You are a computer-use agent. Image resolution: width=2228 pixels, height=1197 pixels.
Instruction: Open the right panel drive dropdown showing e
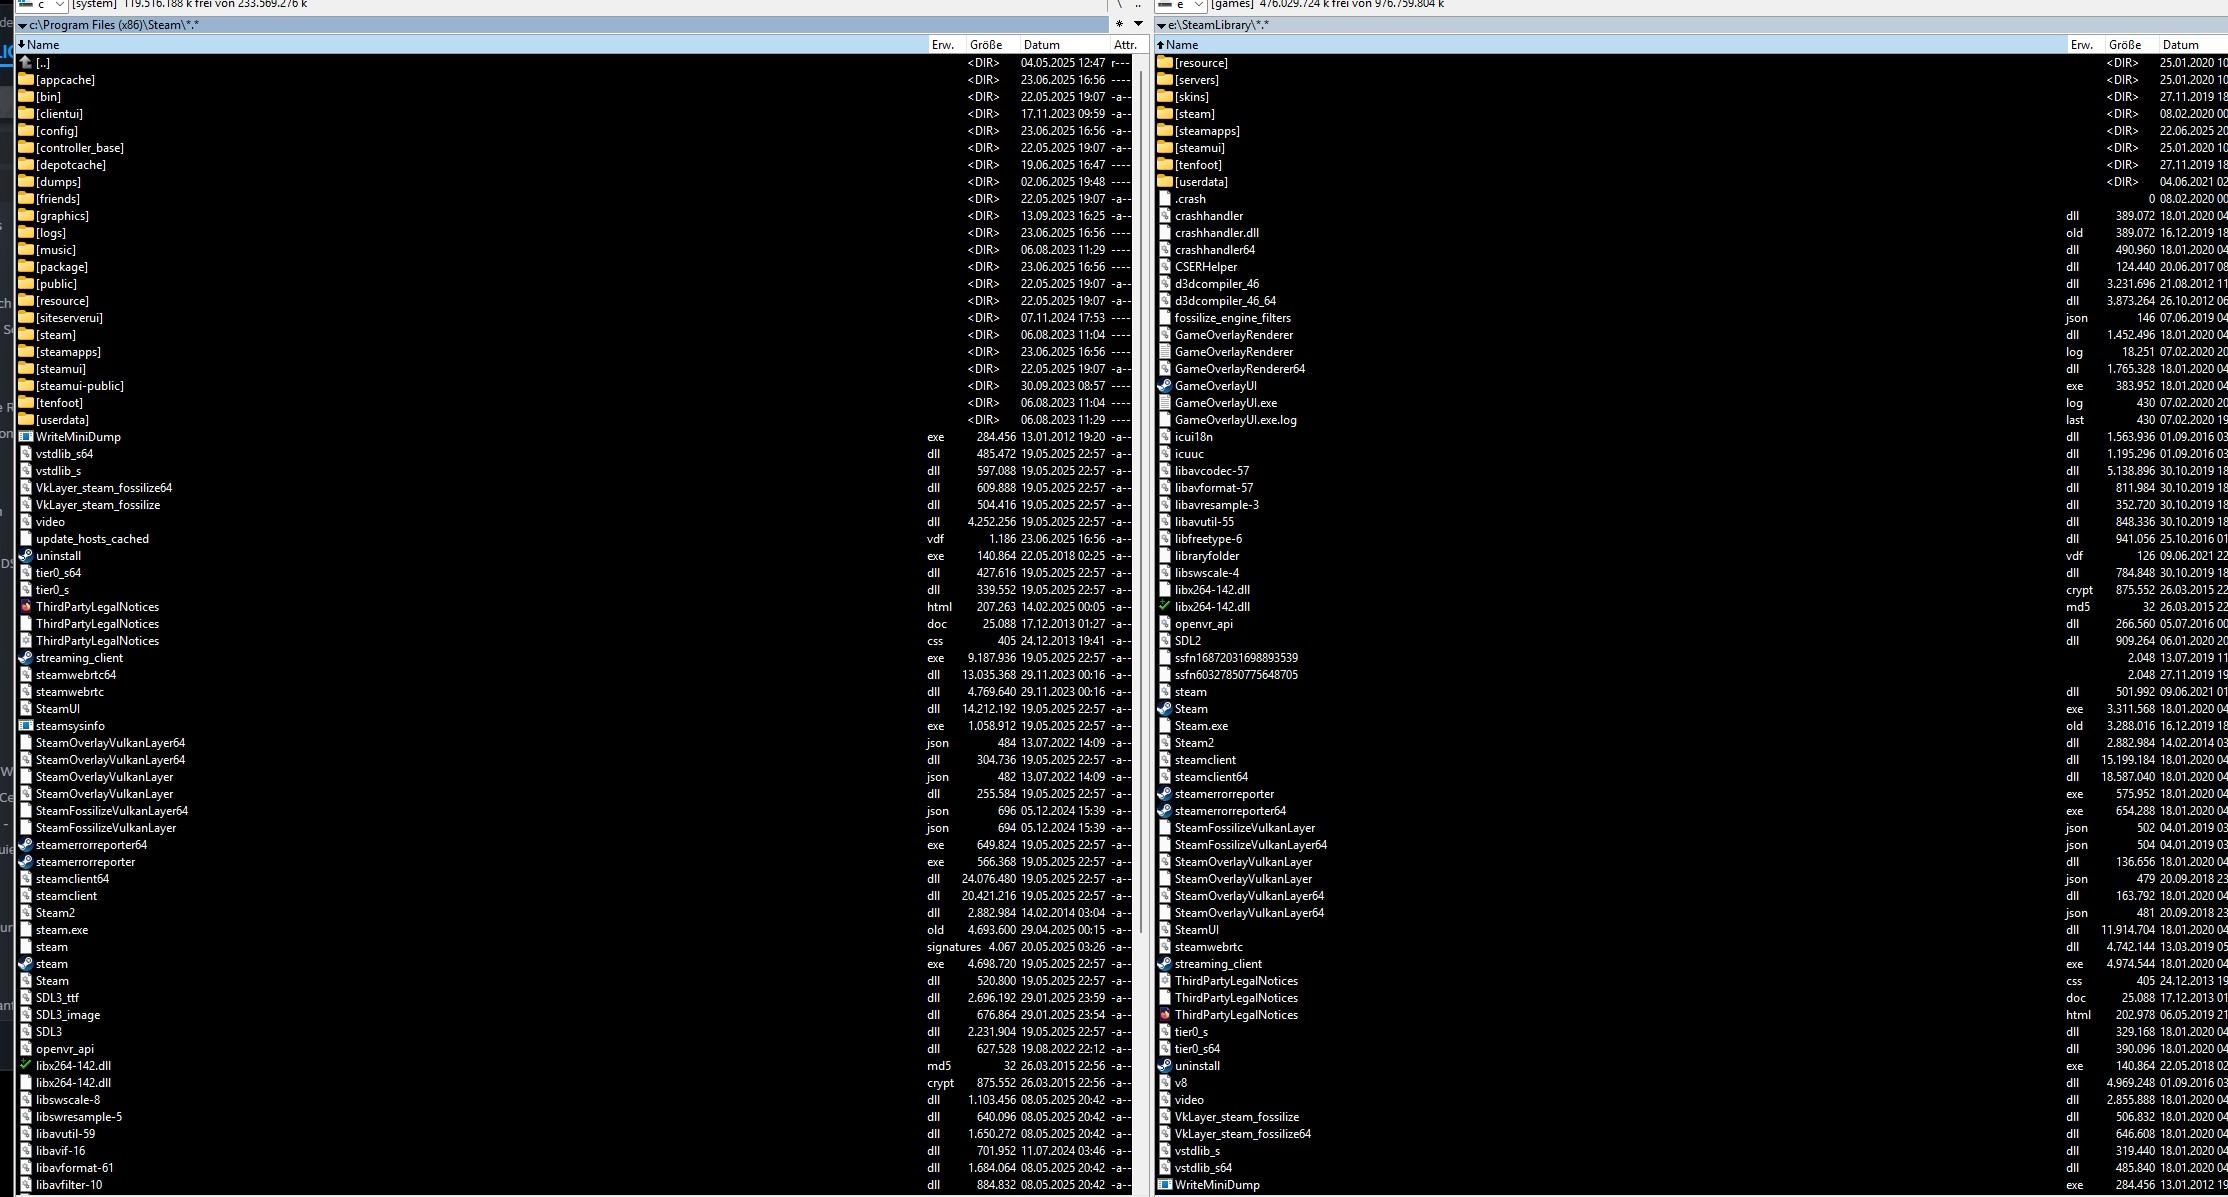(x=1180, y=5)
